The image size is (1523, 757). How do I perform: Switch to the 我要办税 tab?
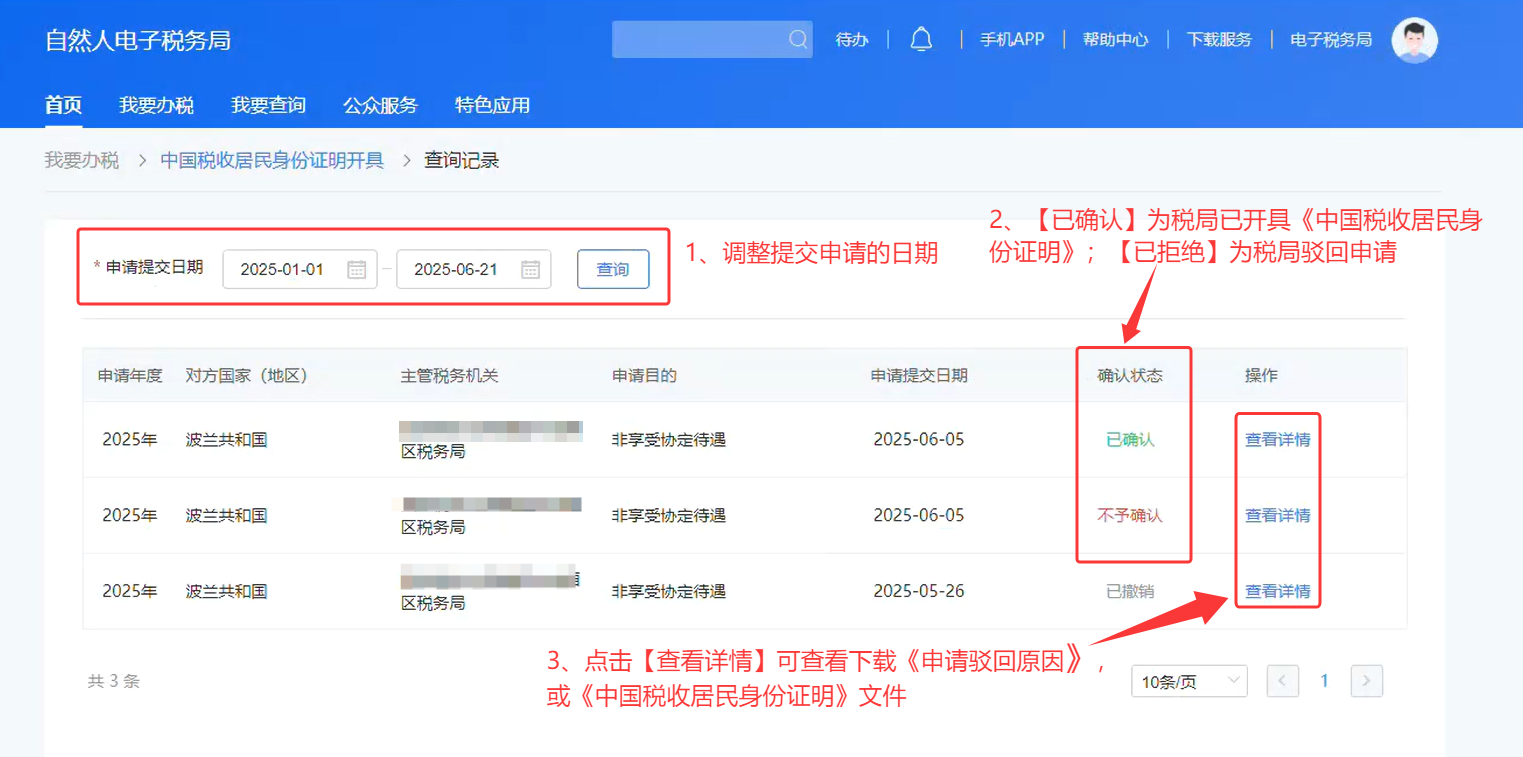click(156, 105)
